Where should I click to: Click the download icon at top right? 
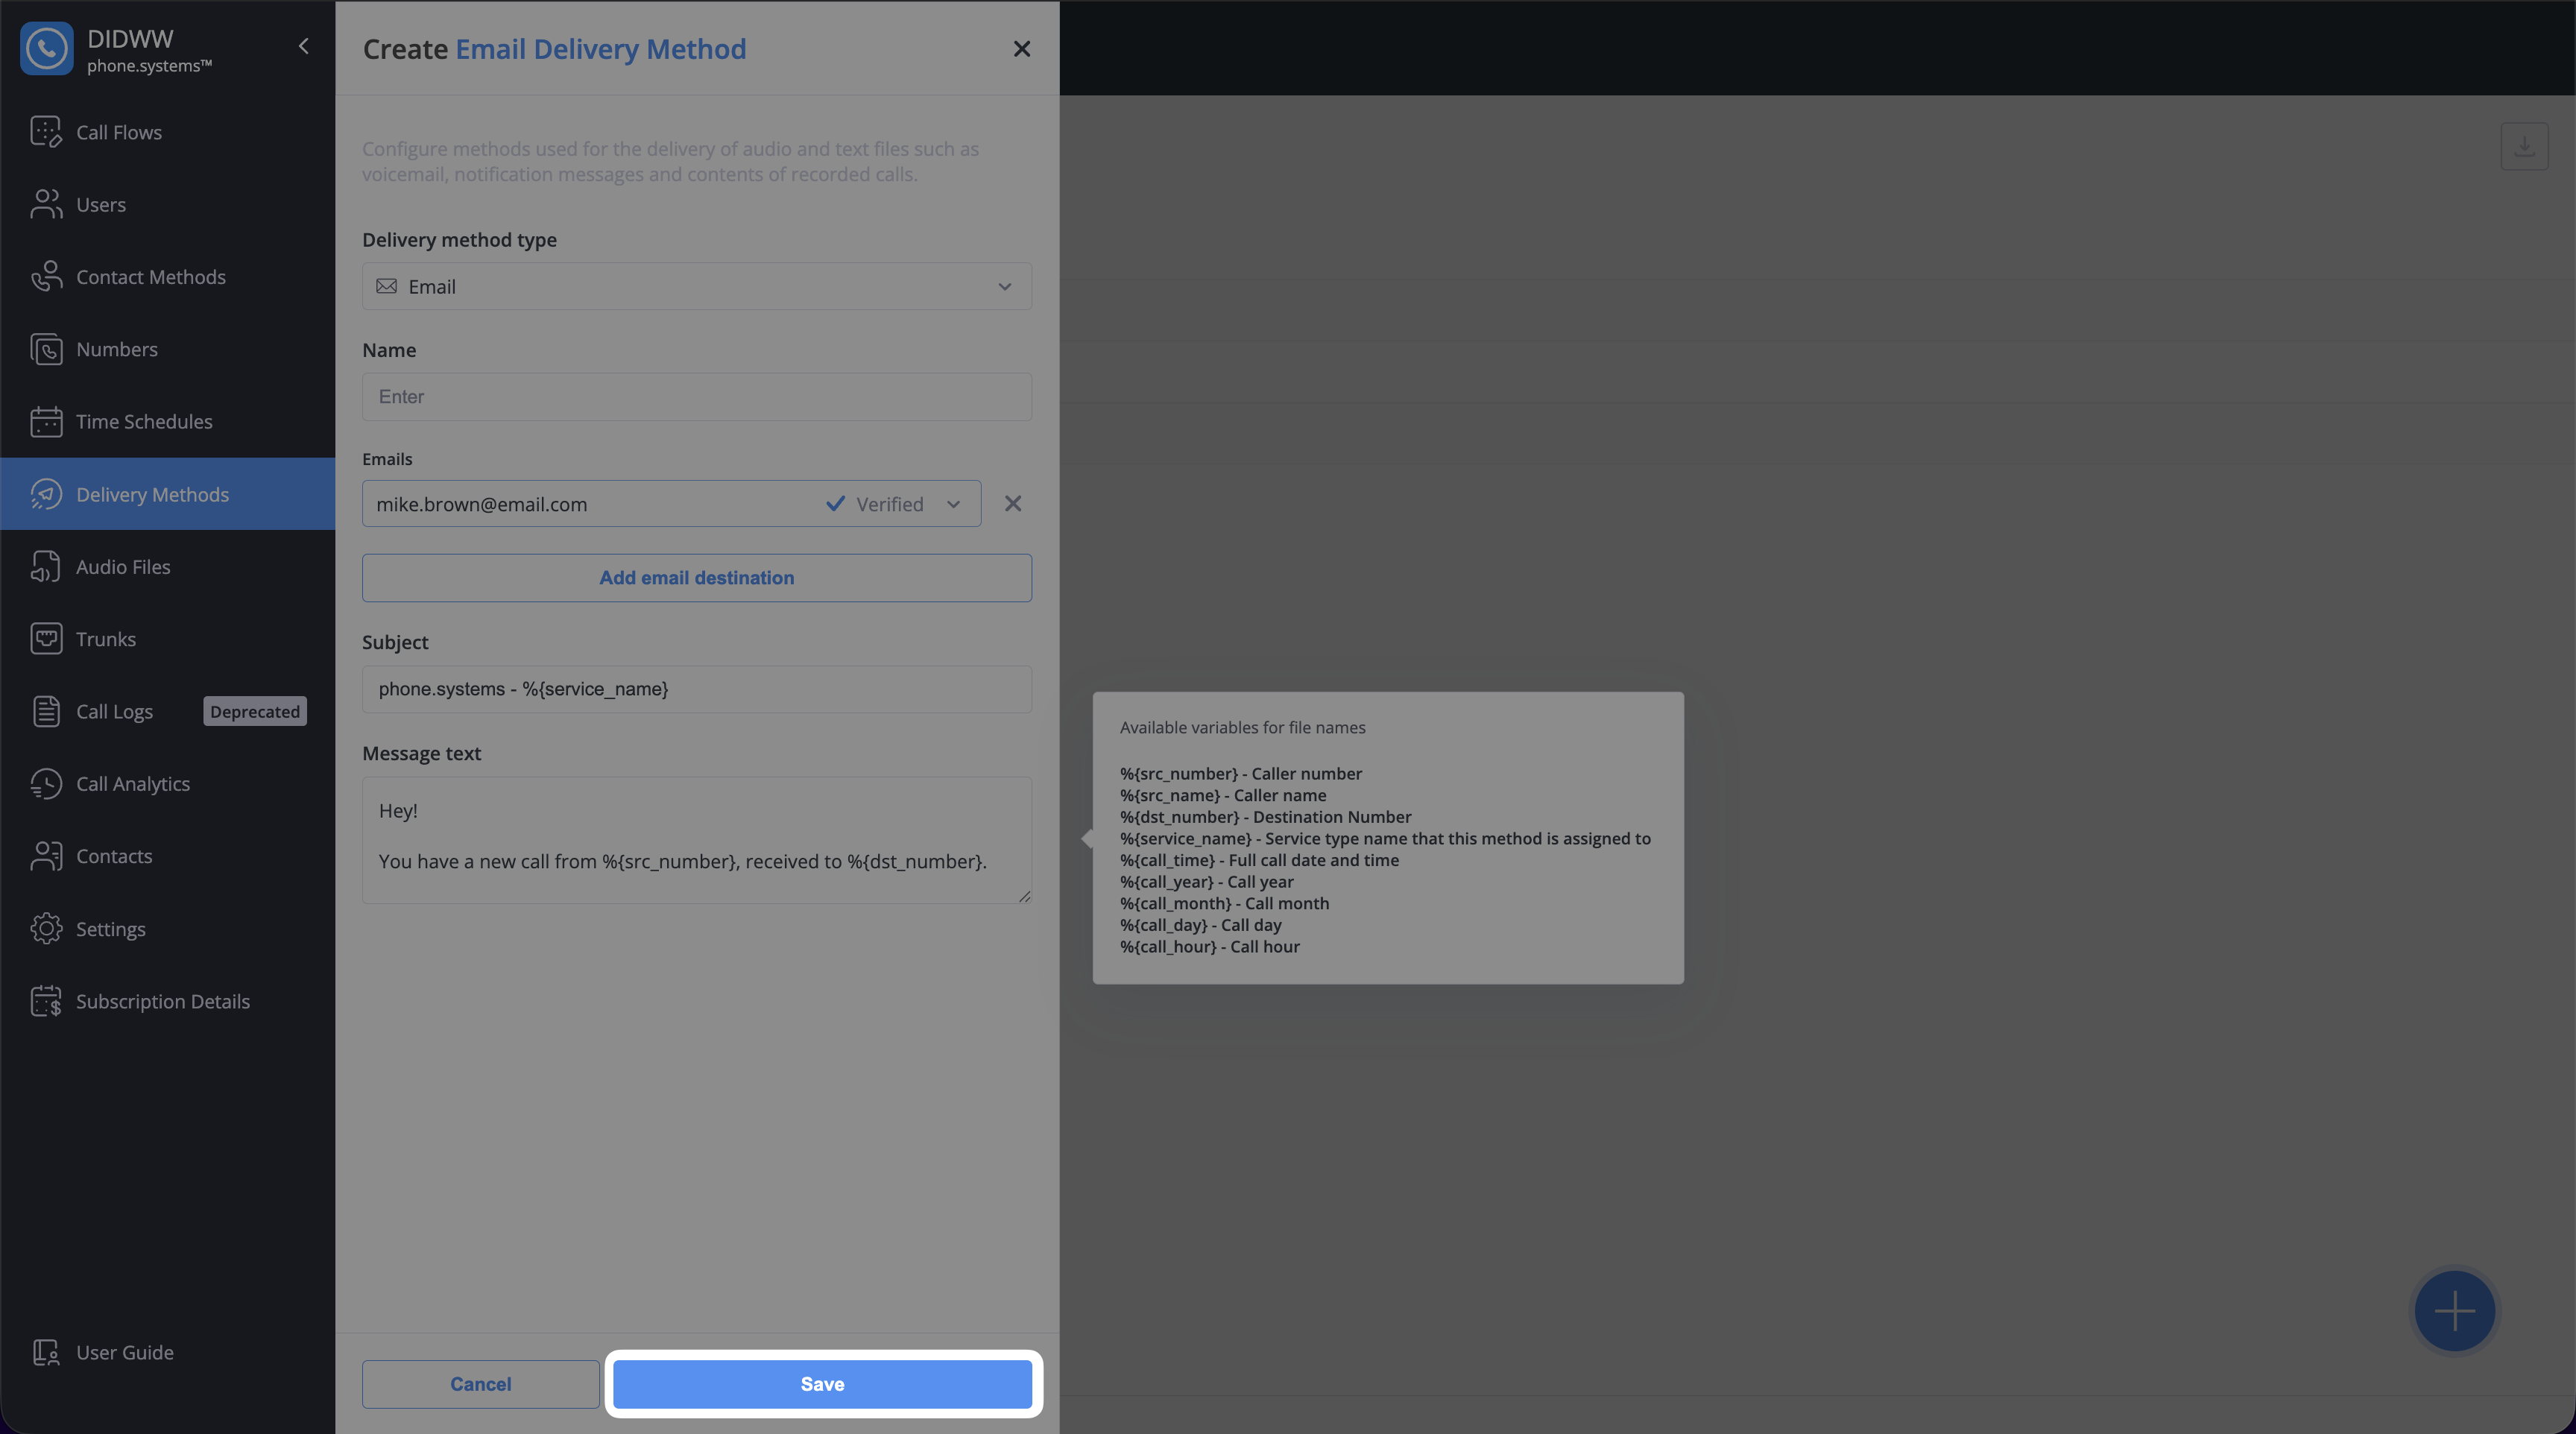(2523, 147)
